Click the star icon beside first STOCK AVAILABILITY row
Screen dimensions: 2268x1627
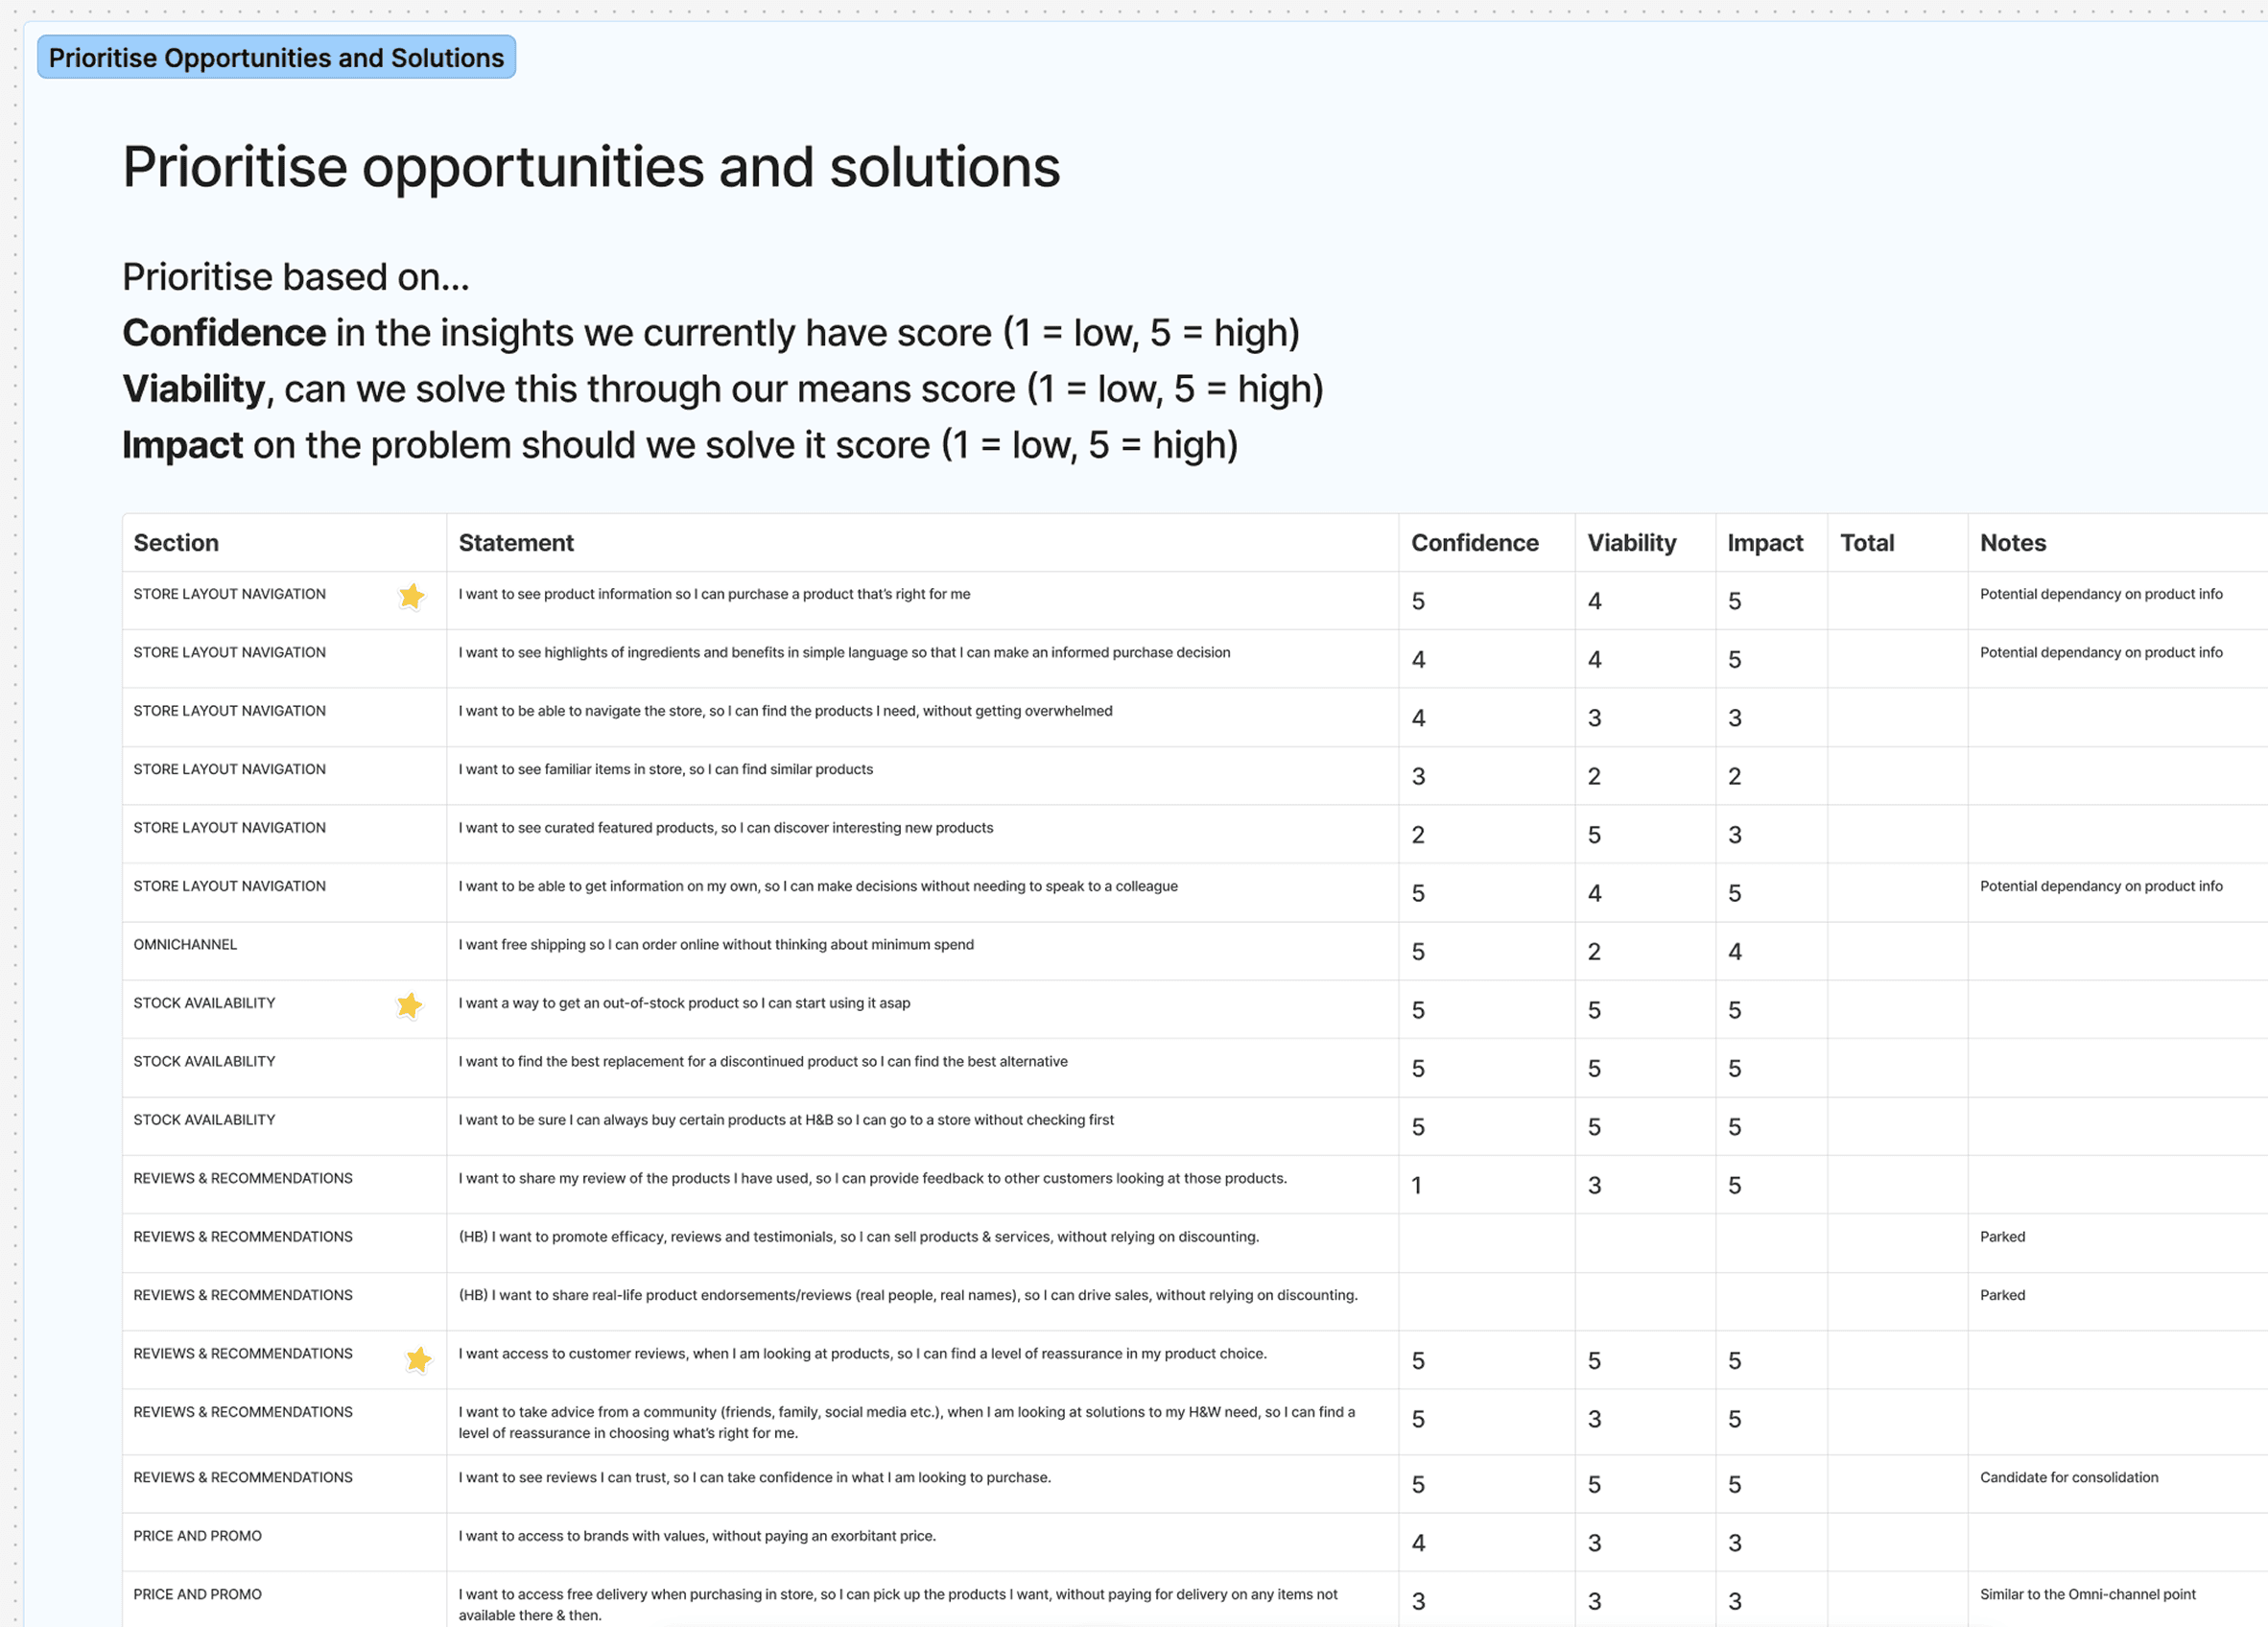[x=409, y=1006]
